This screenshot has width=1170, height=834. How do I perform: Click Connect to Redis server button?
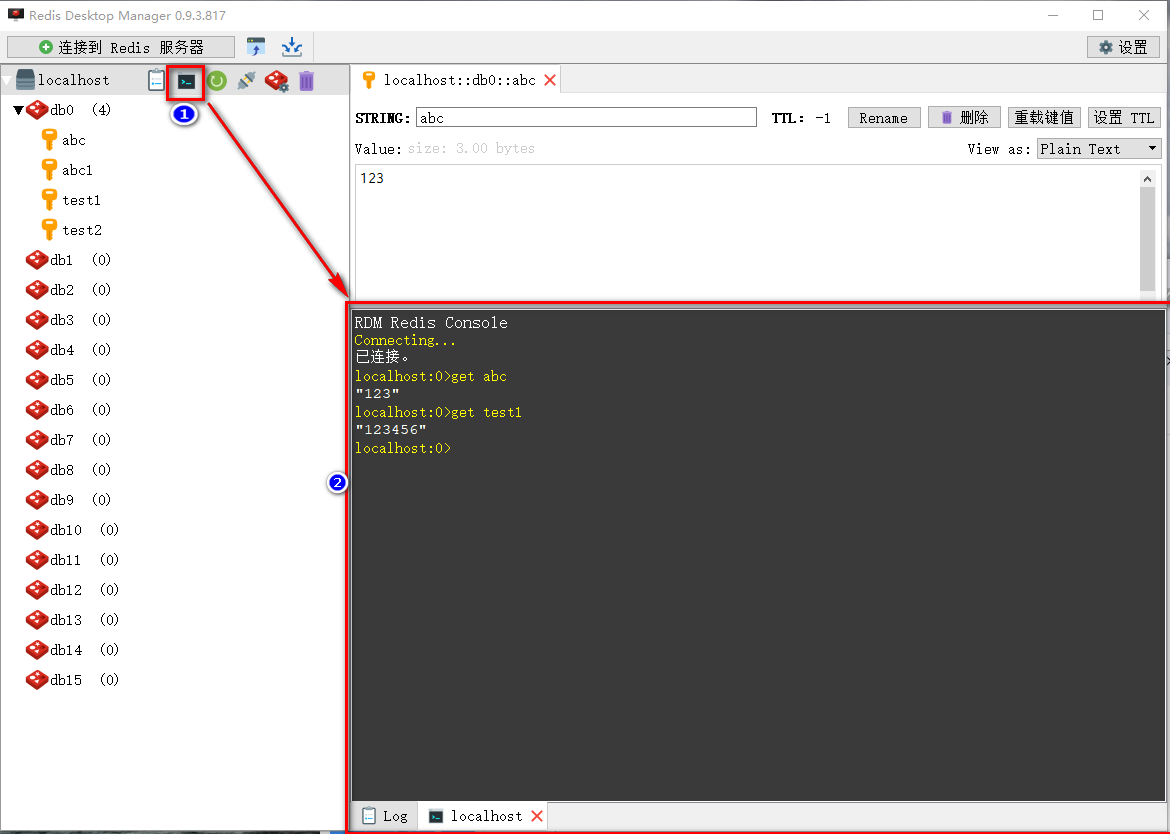[x=121, y=47]
